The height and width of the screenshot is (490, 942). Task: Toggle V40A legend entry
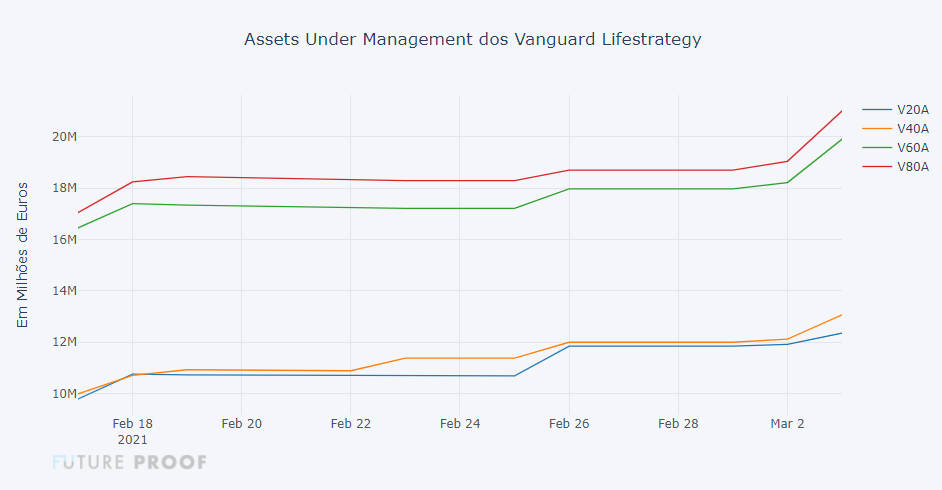[913, 128]
